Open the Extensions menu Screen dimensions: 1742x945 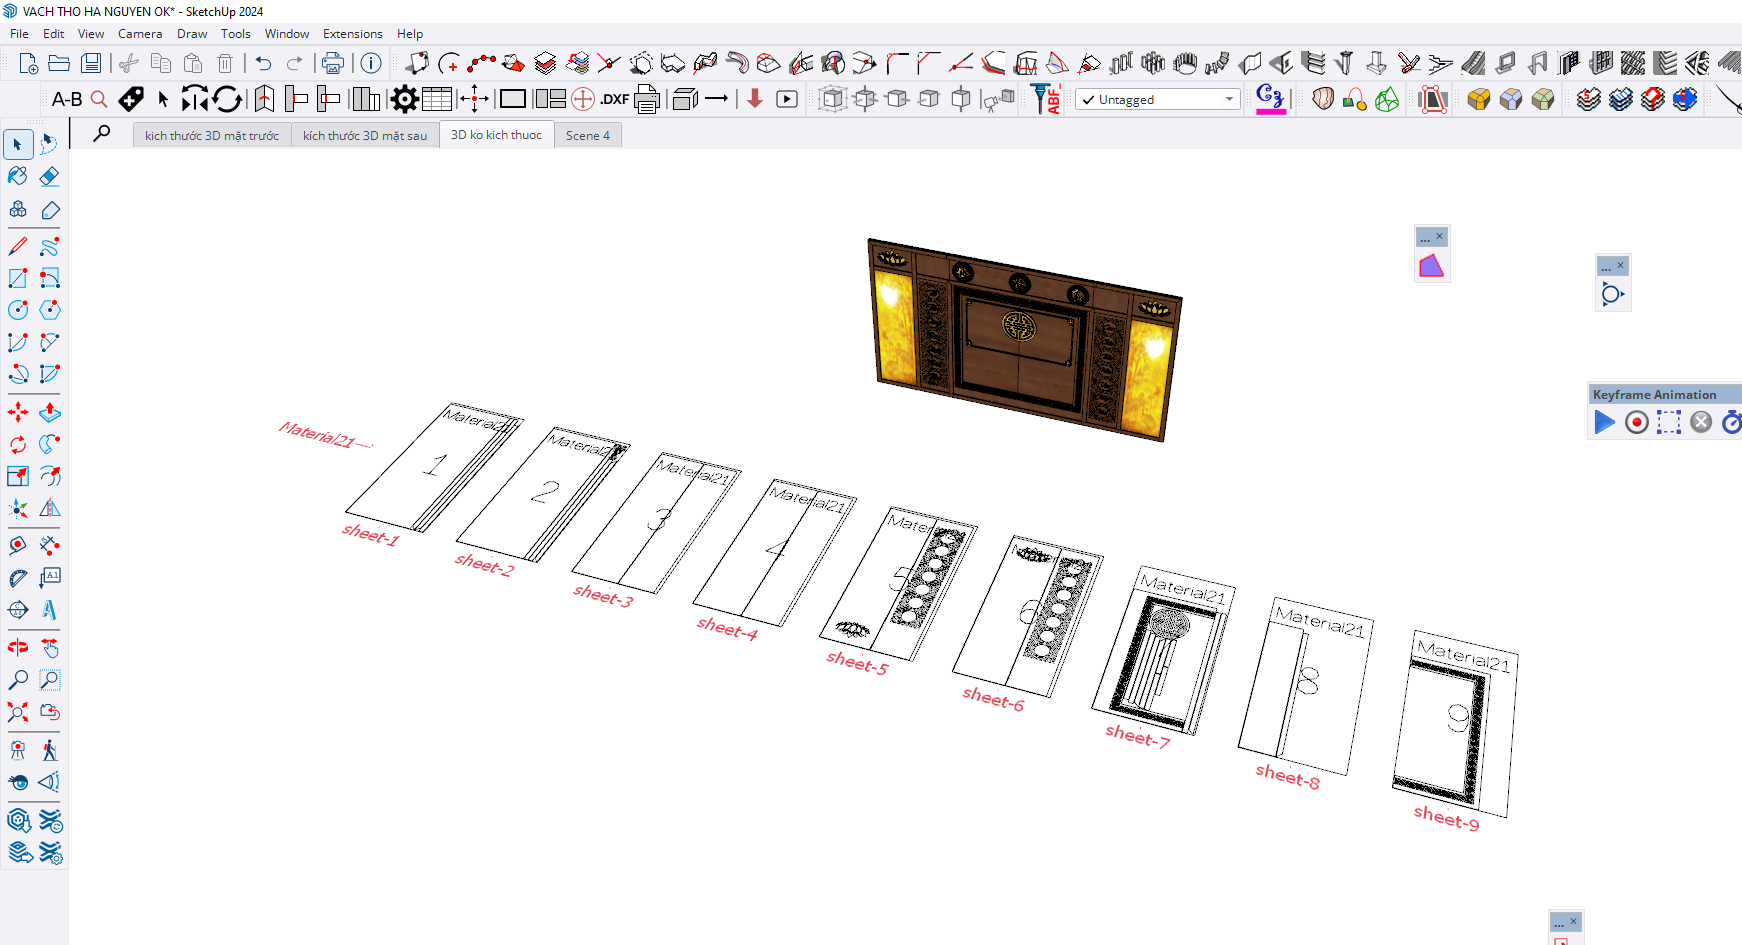pos(352,34)
